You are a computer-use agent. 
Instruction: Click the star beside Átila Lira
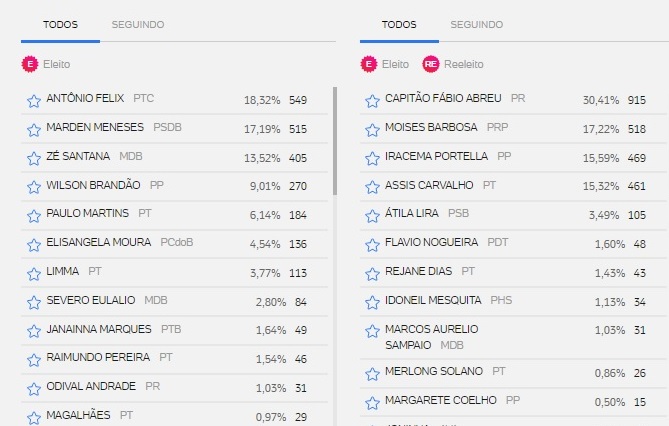tap(372, 216)
